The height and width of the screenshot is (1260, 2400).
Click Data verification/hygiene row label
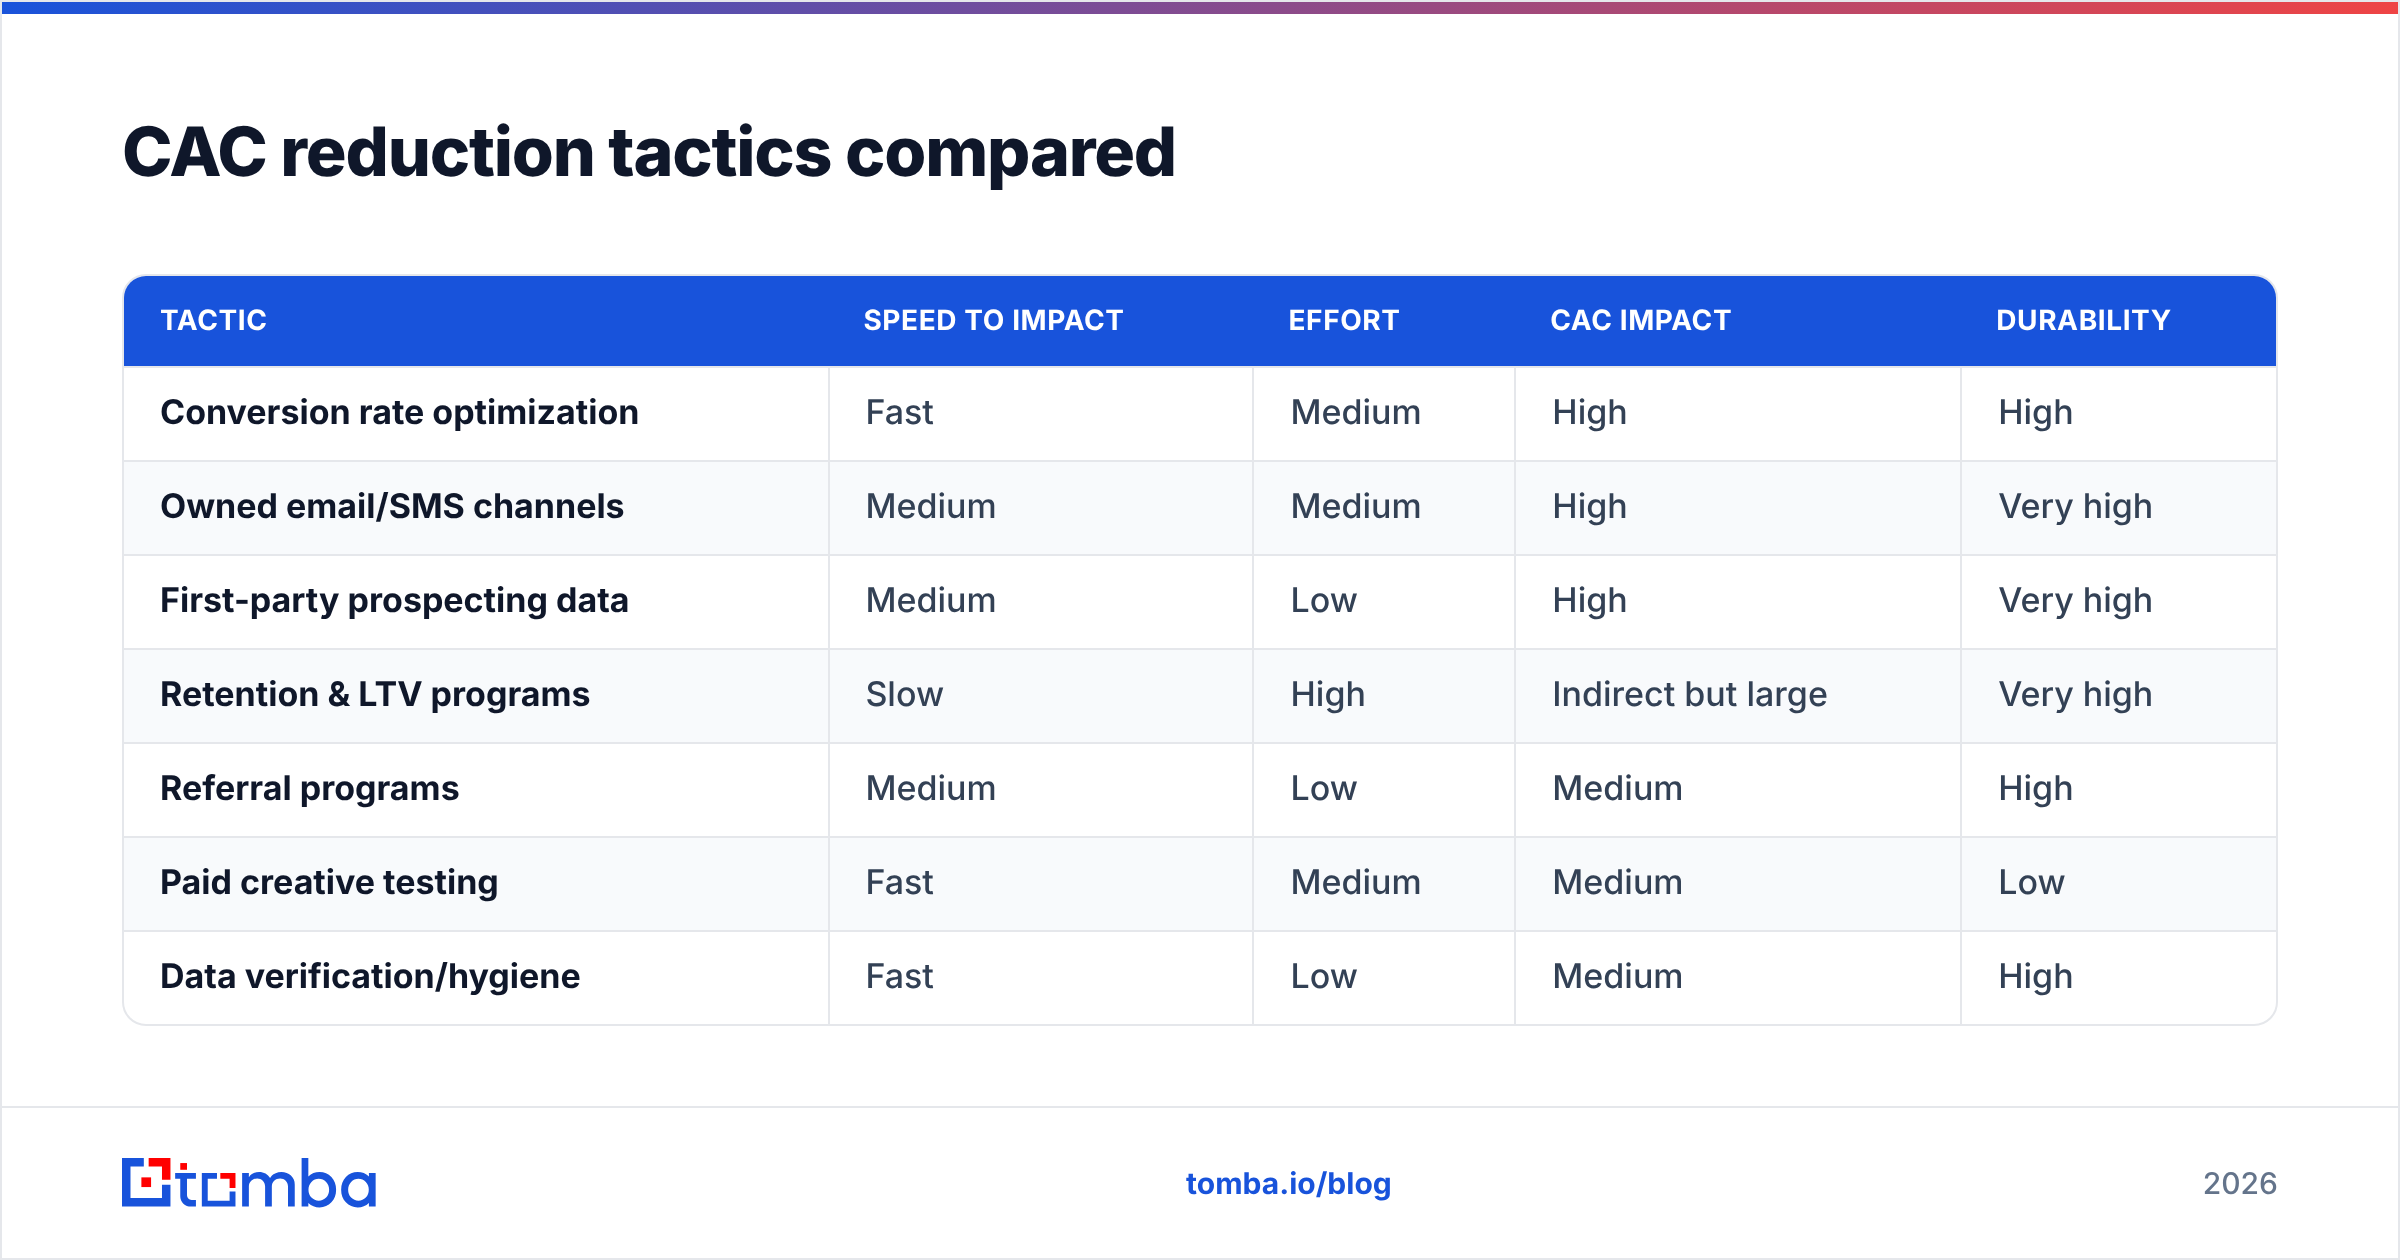(x=370, y=976)
